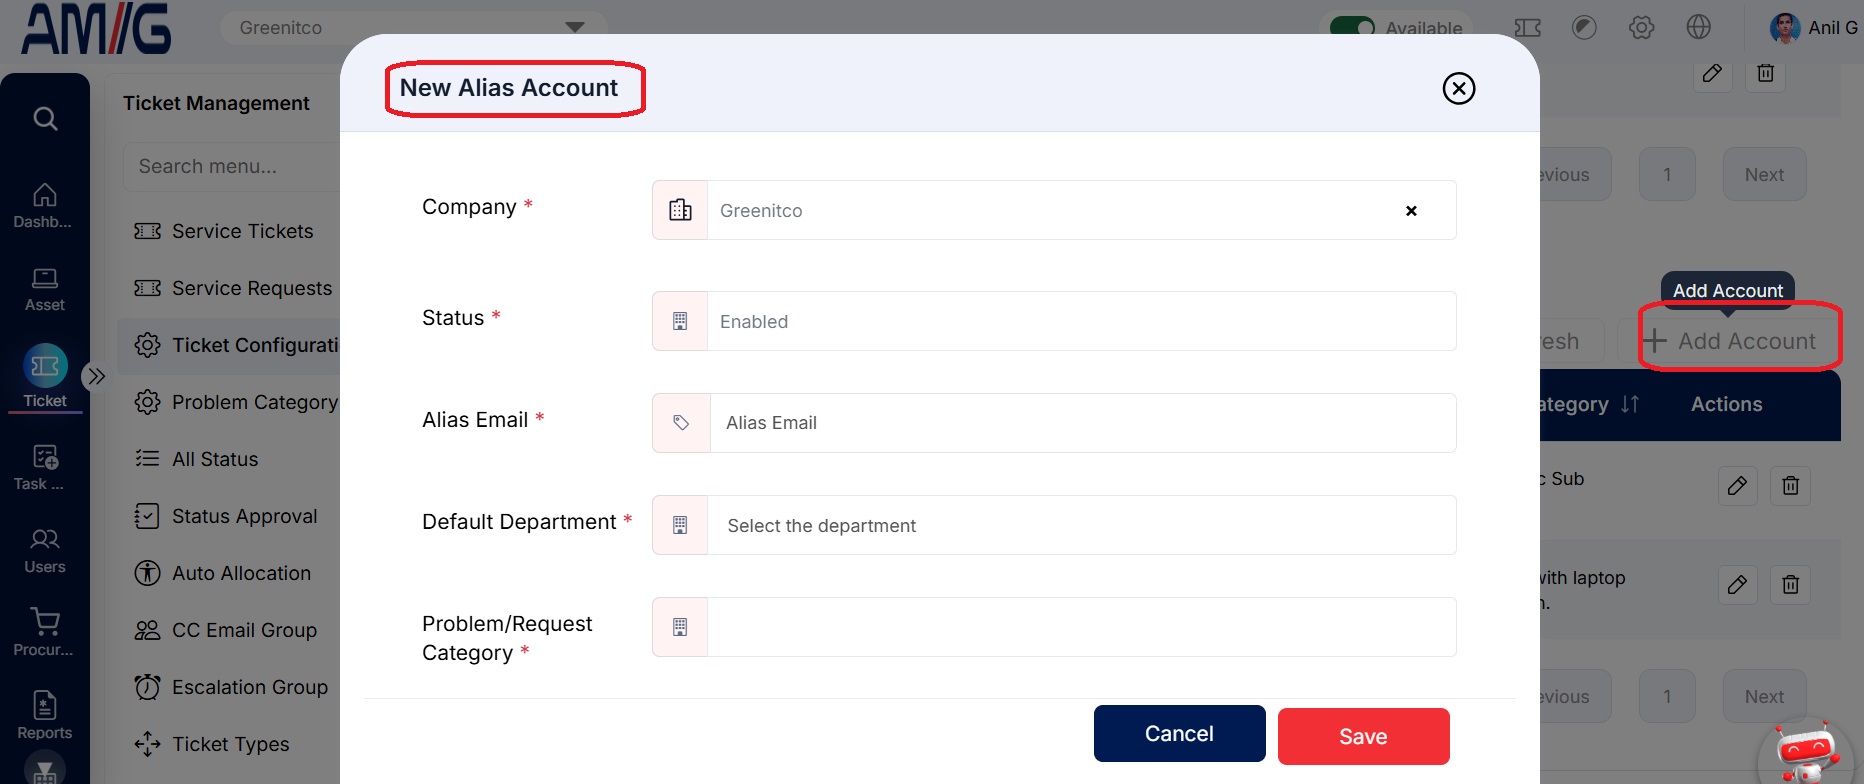Click the theme contrast icon in top bar
The height and width of the screenshot is (784, 1864).
tap(1584, 27)
